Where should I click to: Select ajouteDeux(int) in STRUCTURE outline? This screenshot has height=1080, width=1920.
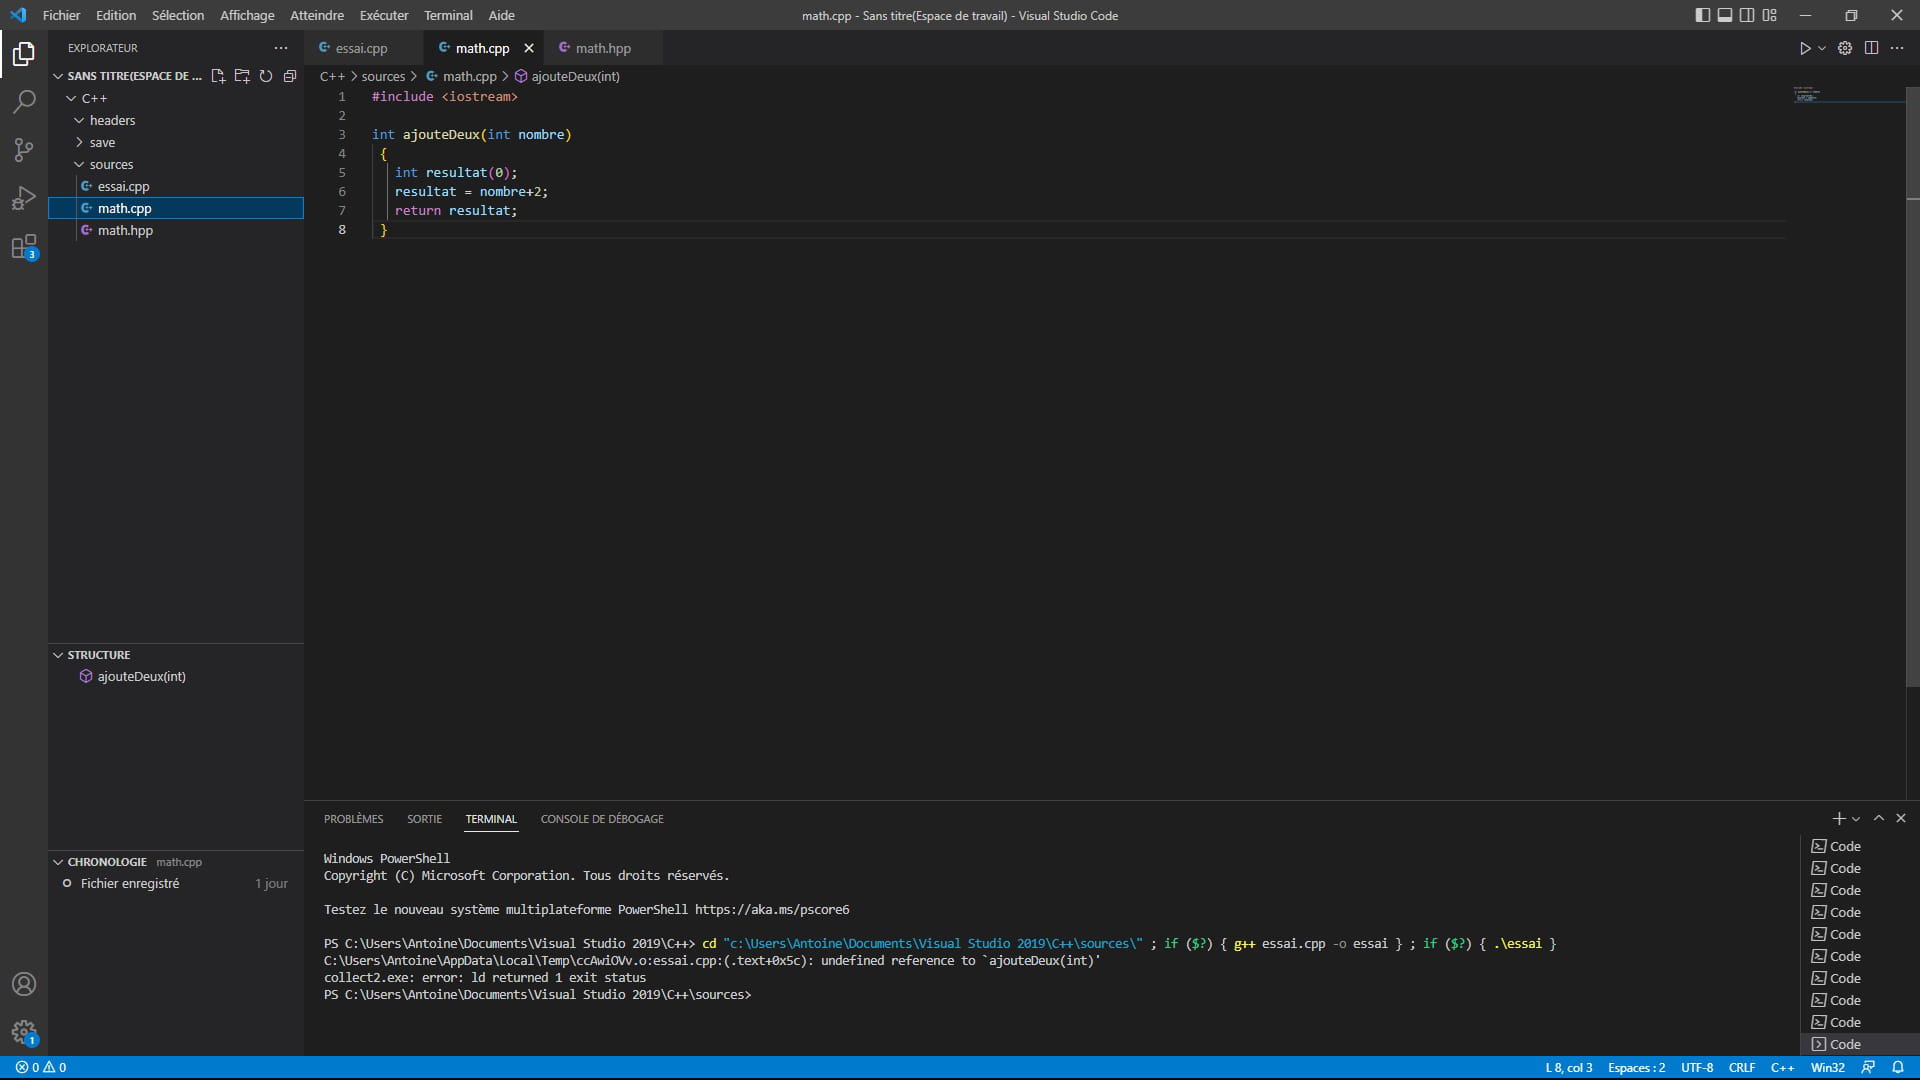[x=176, y=677]
